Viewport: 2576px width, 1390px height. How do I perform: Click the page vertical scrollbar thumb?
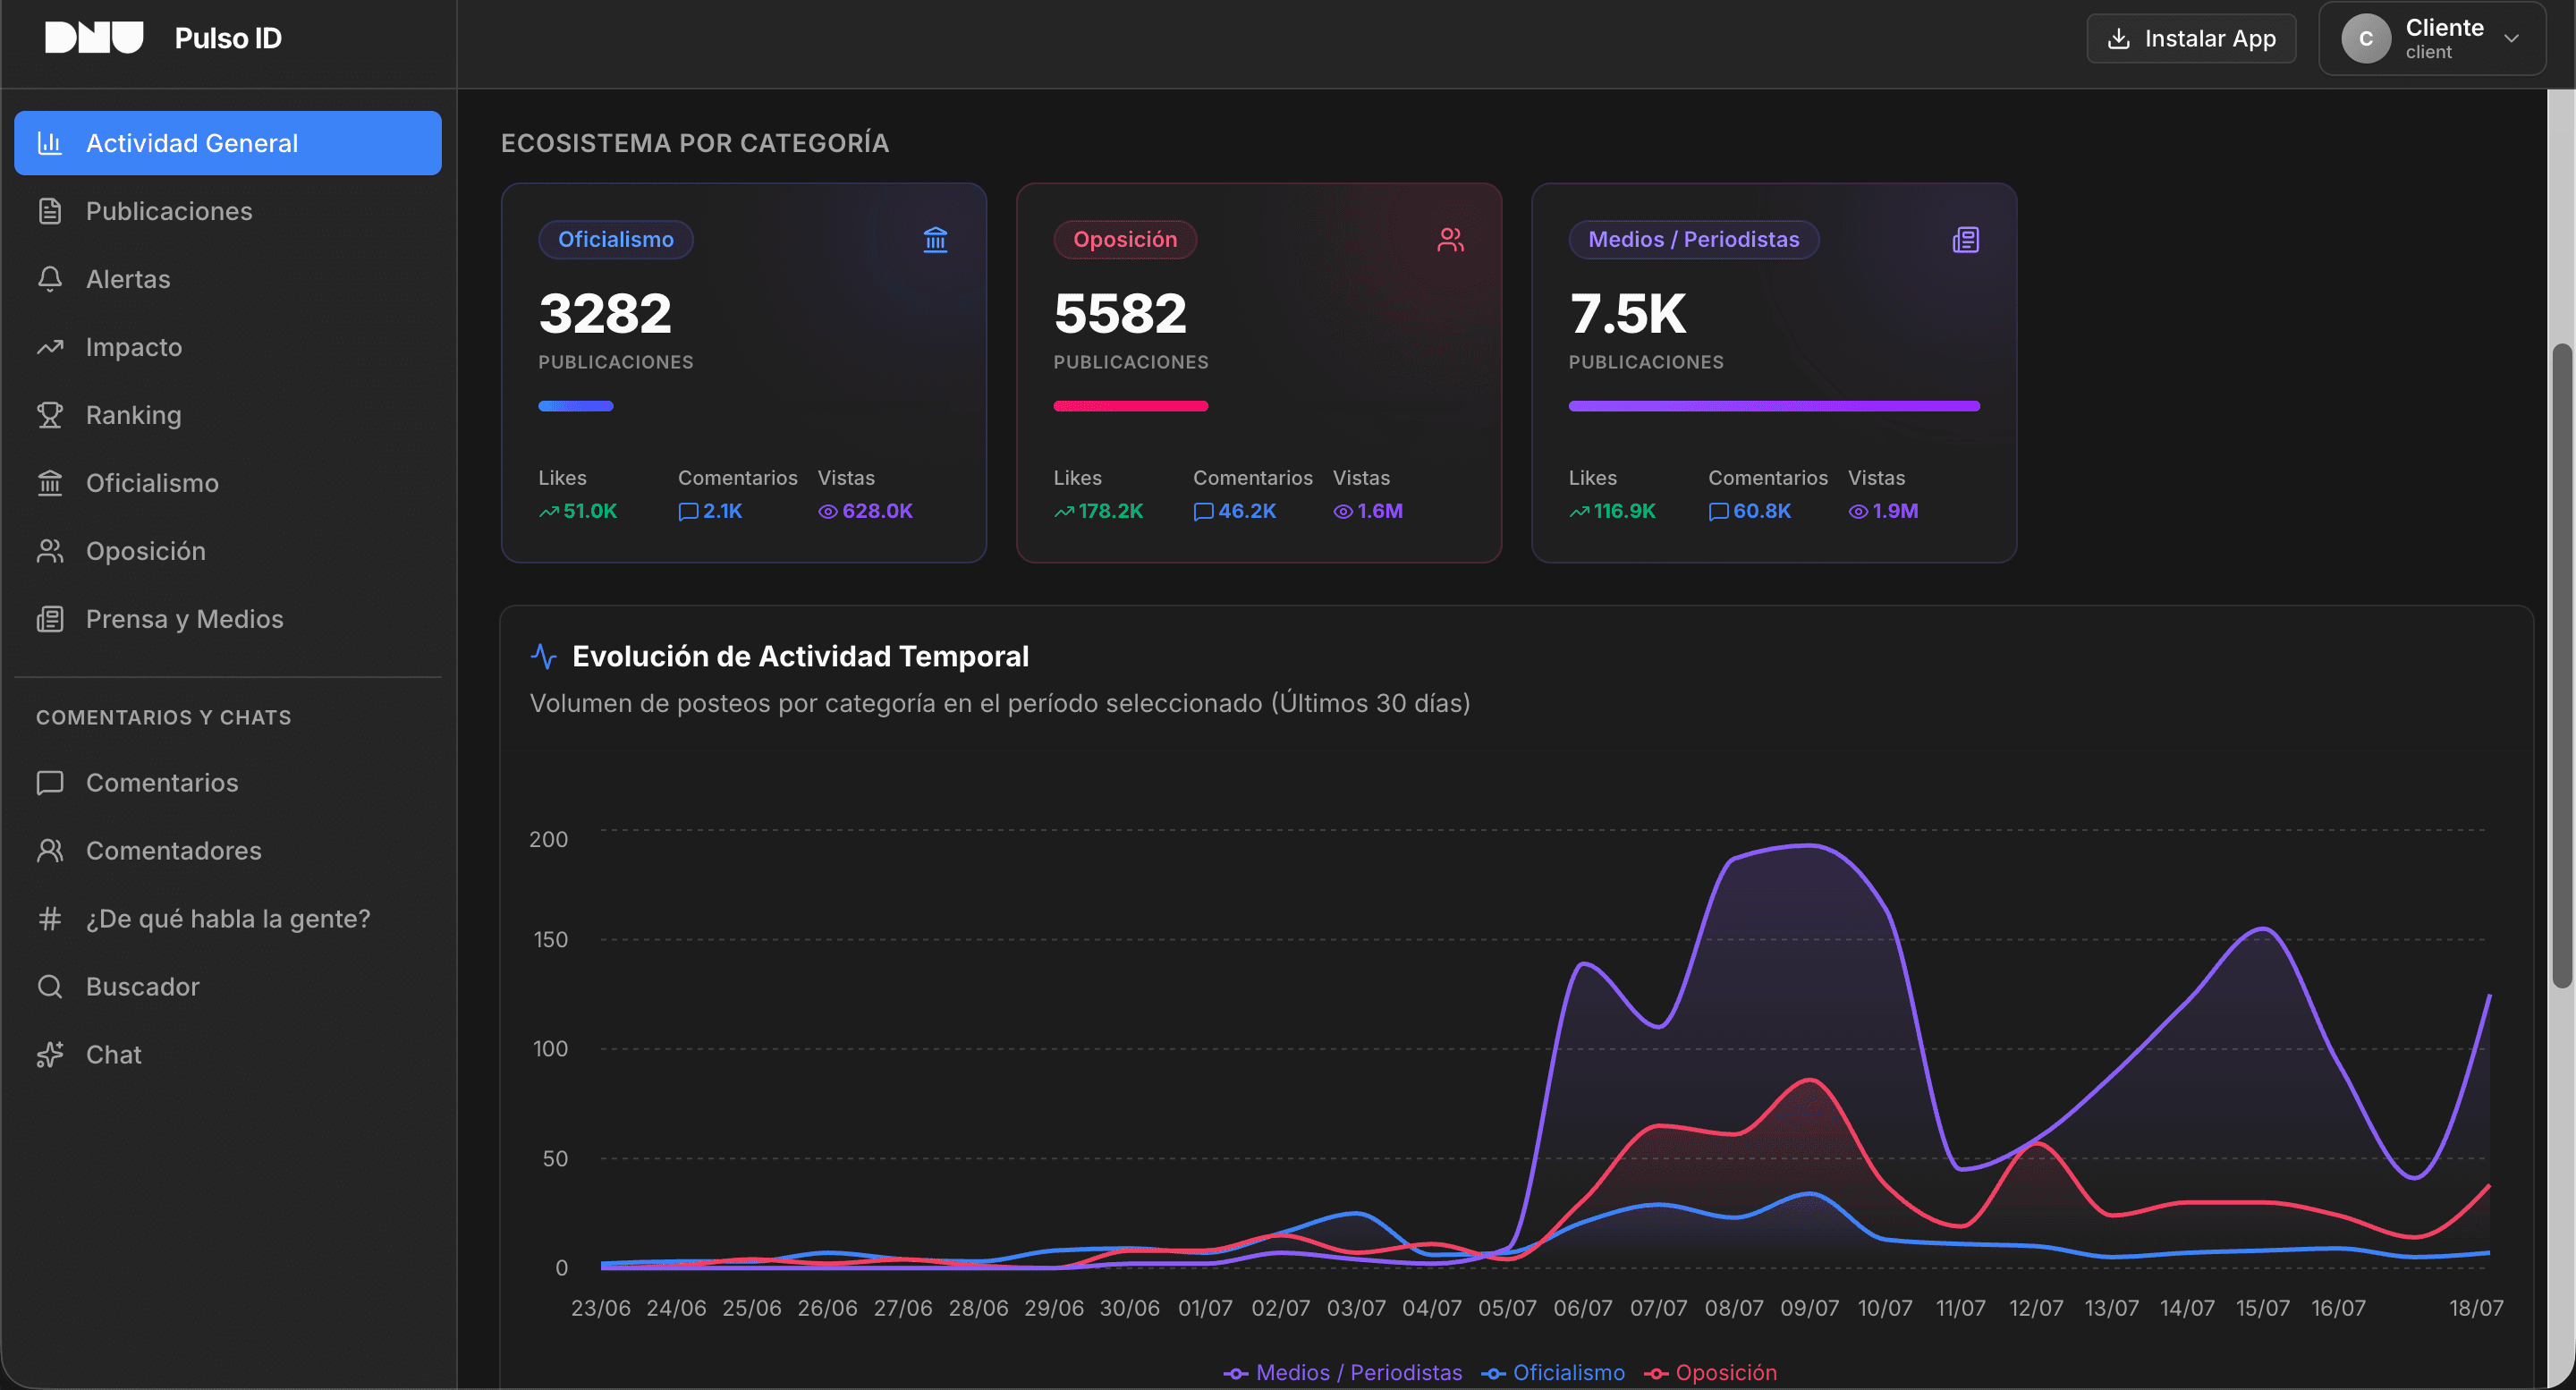coord(2561,665)
